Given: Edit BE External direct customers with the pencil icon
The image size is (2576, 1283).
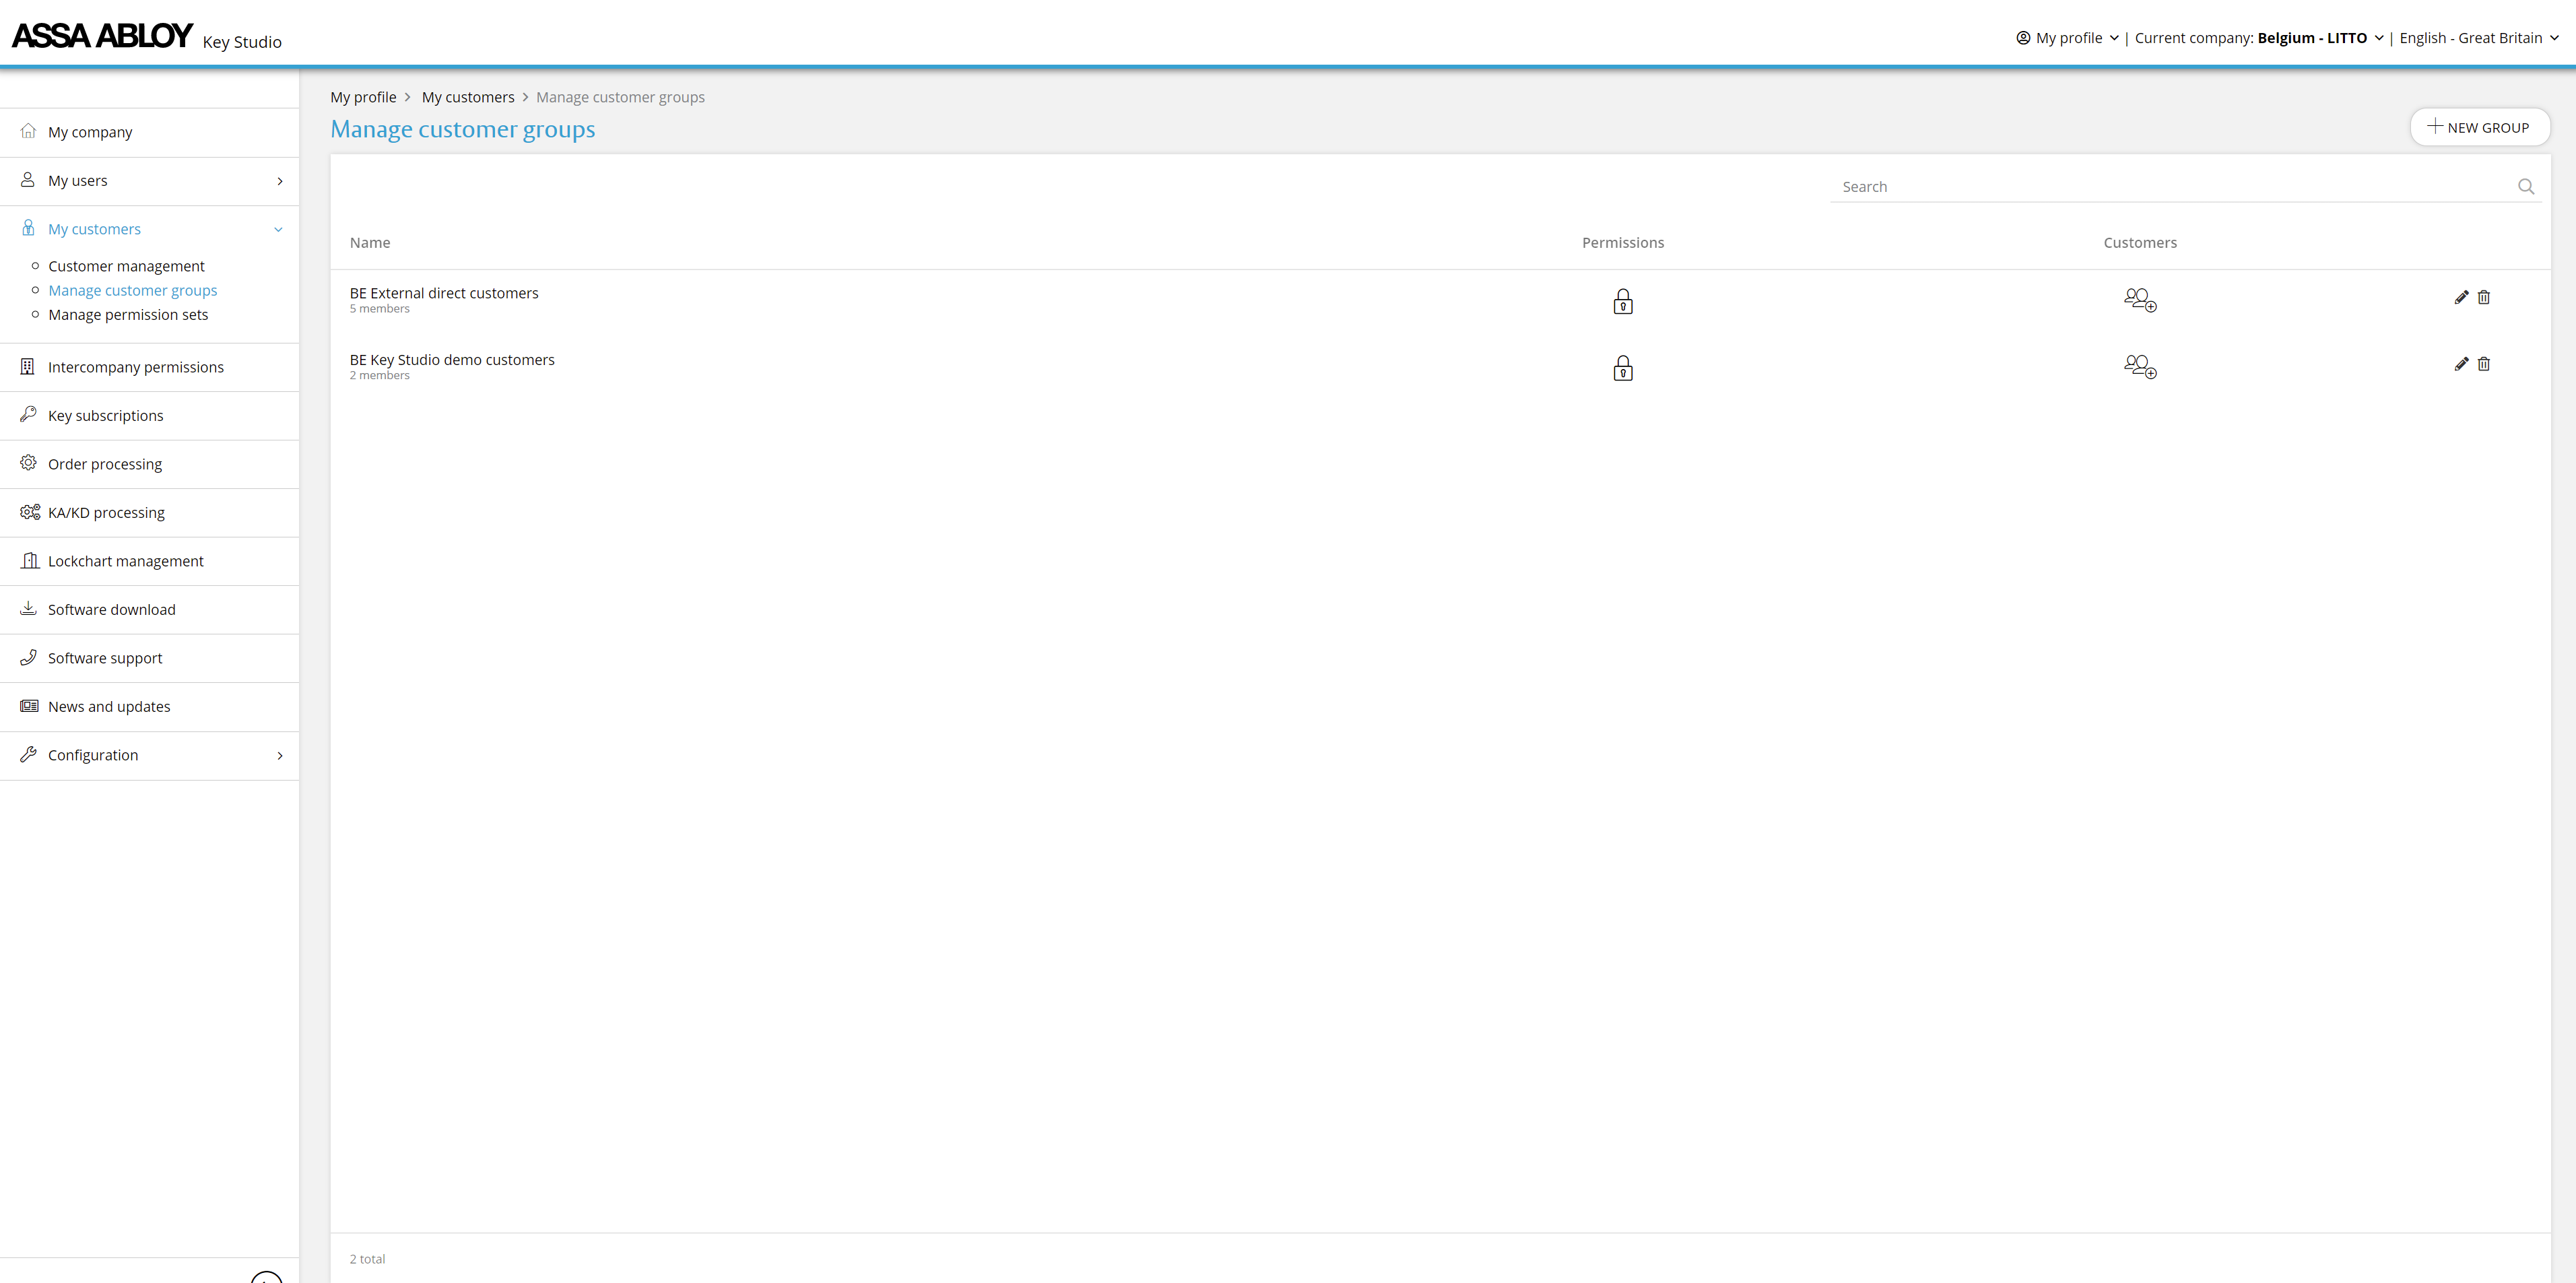Looking at the screenshot, I should coord(2461,297).
